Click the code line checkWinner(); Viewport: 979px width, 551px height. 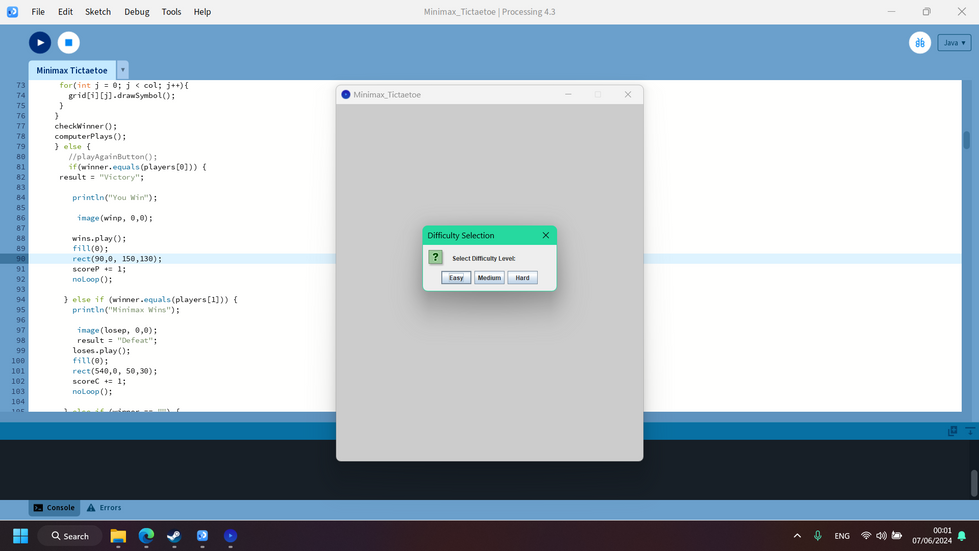(x=86, y=126)
